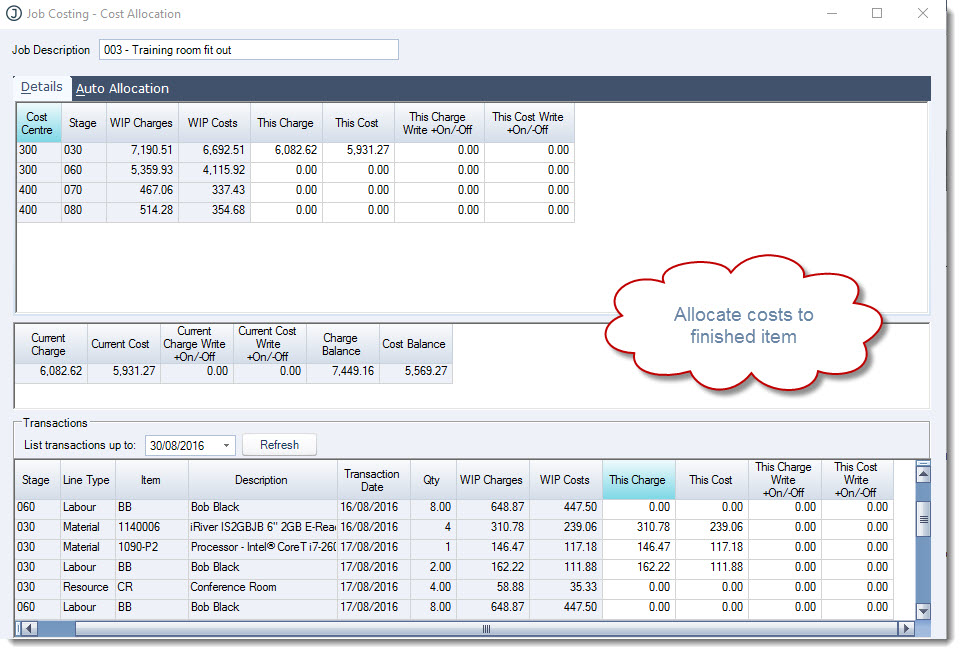The width and height of the screenshot is (962, 654).
Task: Click This Cost value 117.18
Action: pyautogui.click(x=711, y=547)
